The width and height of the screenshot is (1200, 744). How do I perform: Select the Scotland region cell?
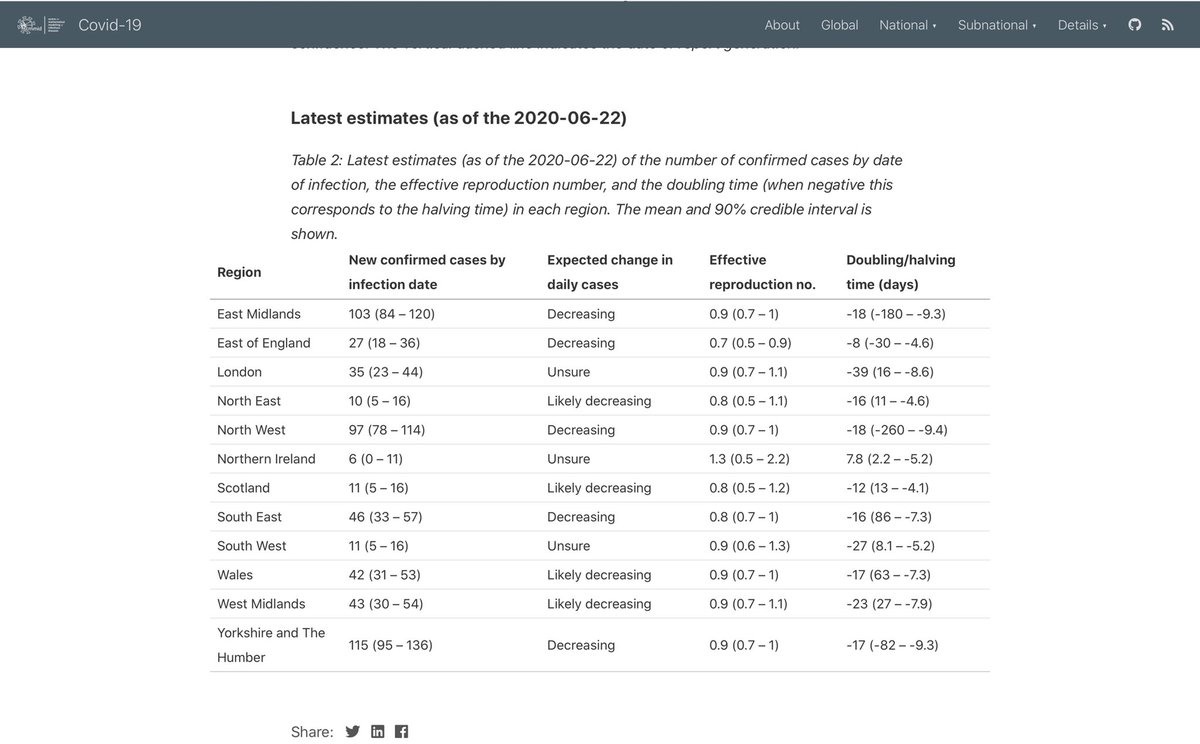tap(243, 488)
